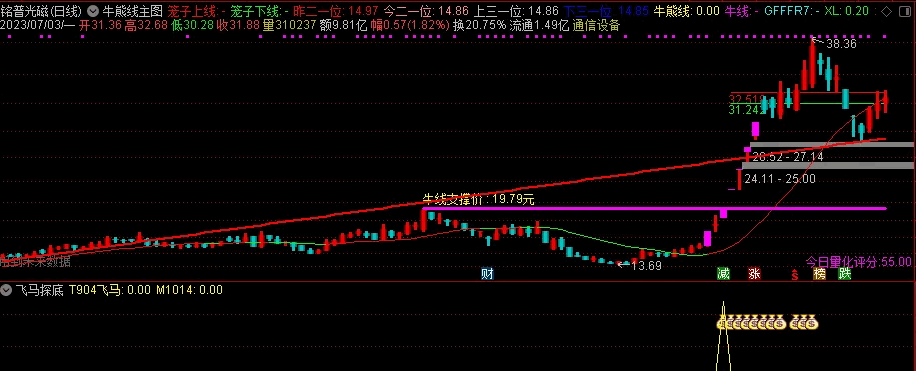Click the 今日量化评分:55.00 score
The width and height of the screenshot is (916, 371).
pyautogui.click(x=858, y=261)
